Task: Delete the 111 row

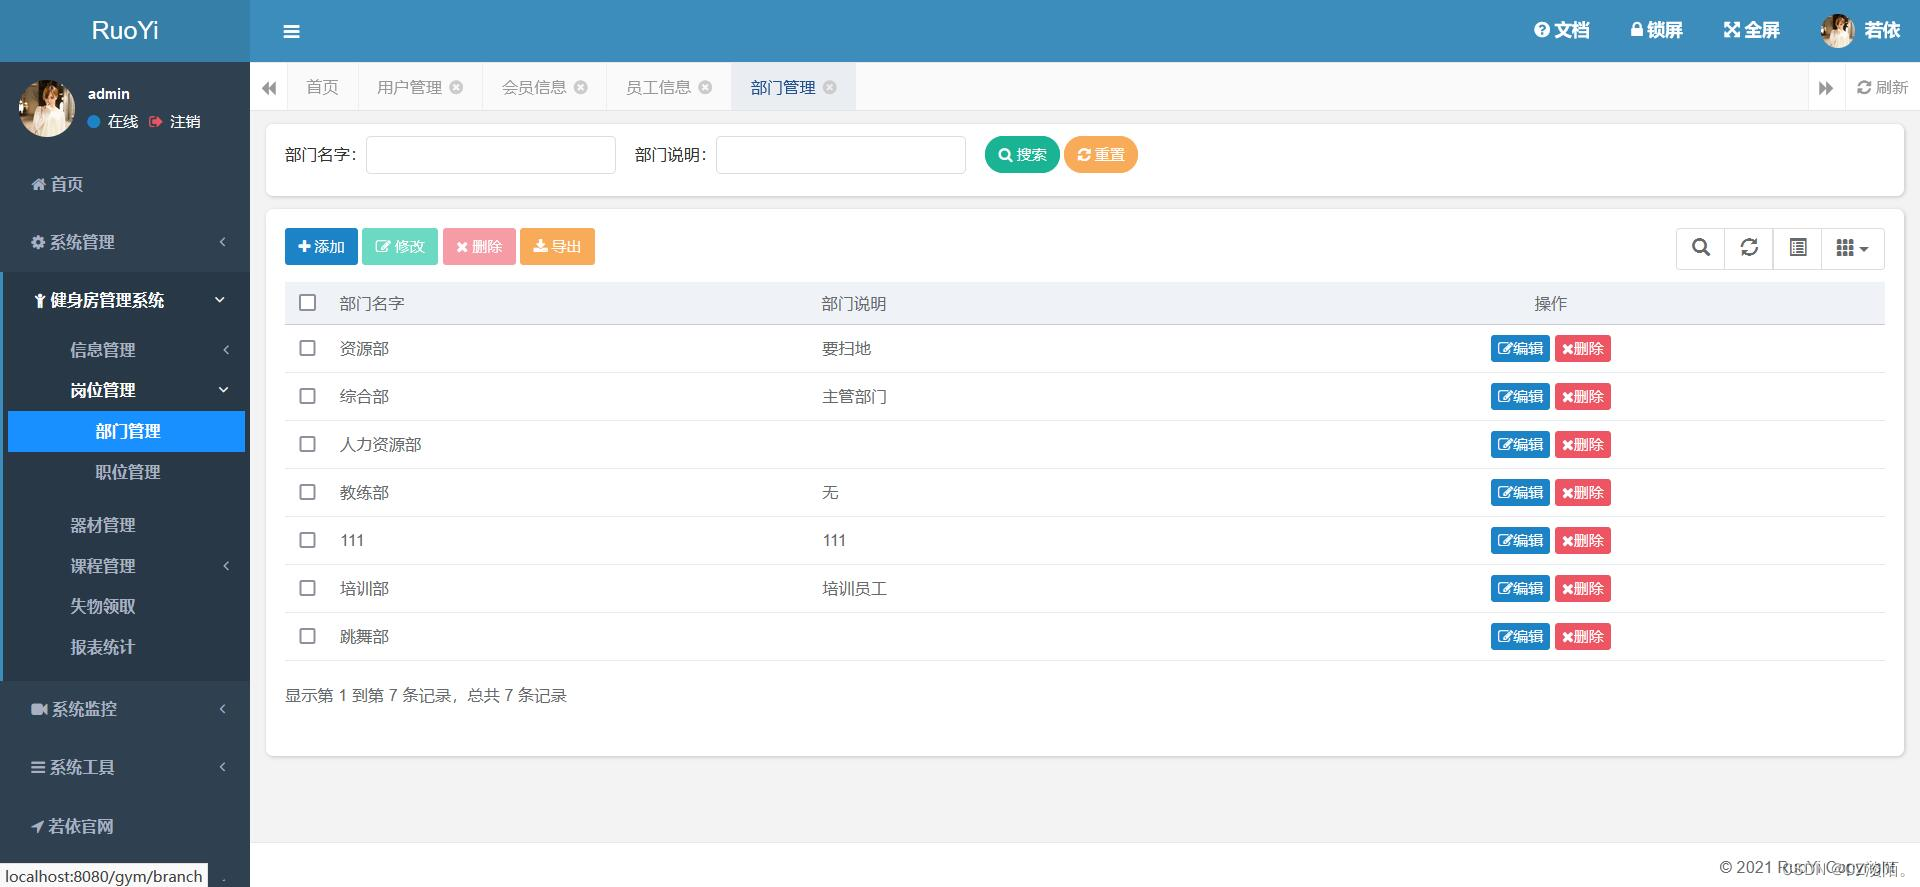Action: pos(1583,541)
